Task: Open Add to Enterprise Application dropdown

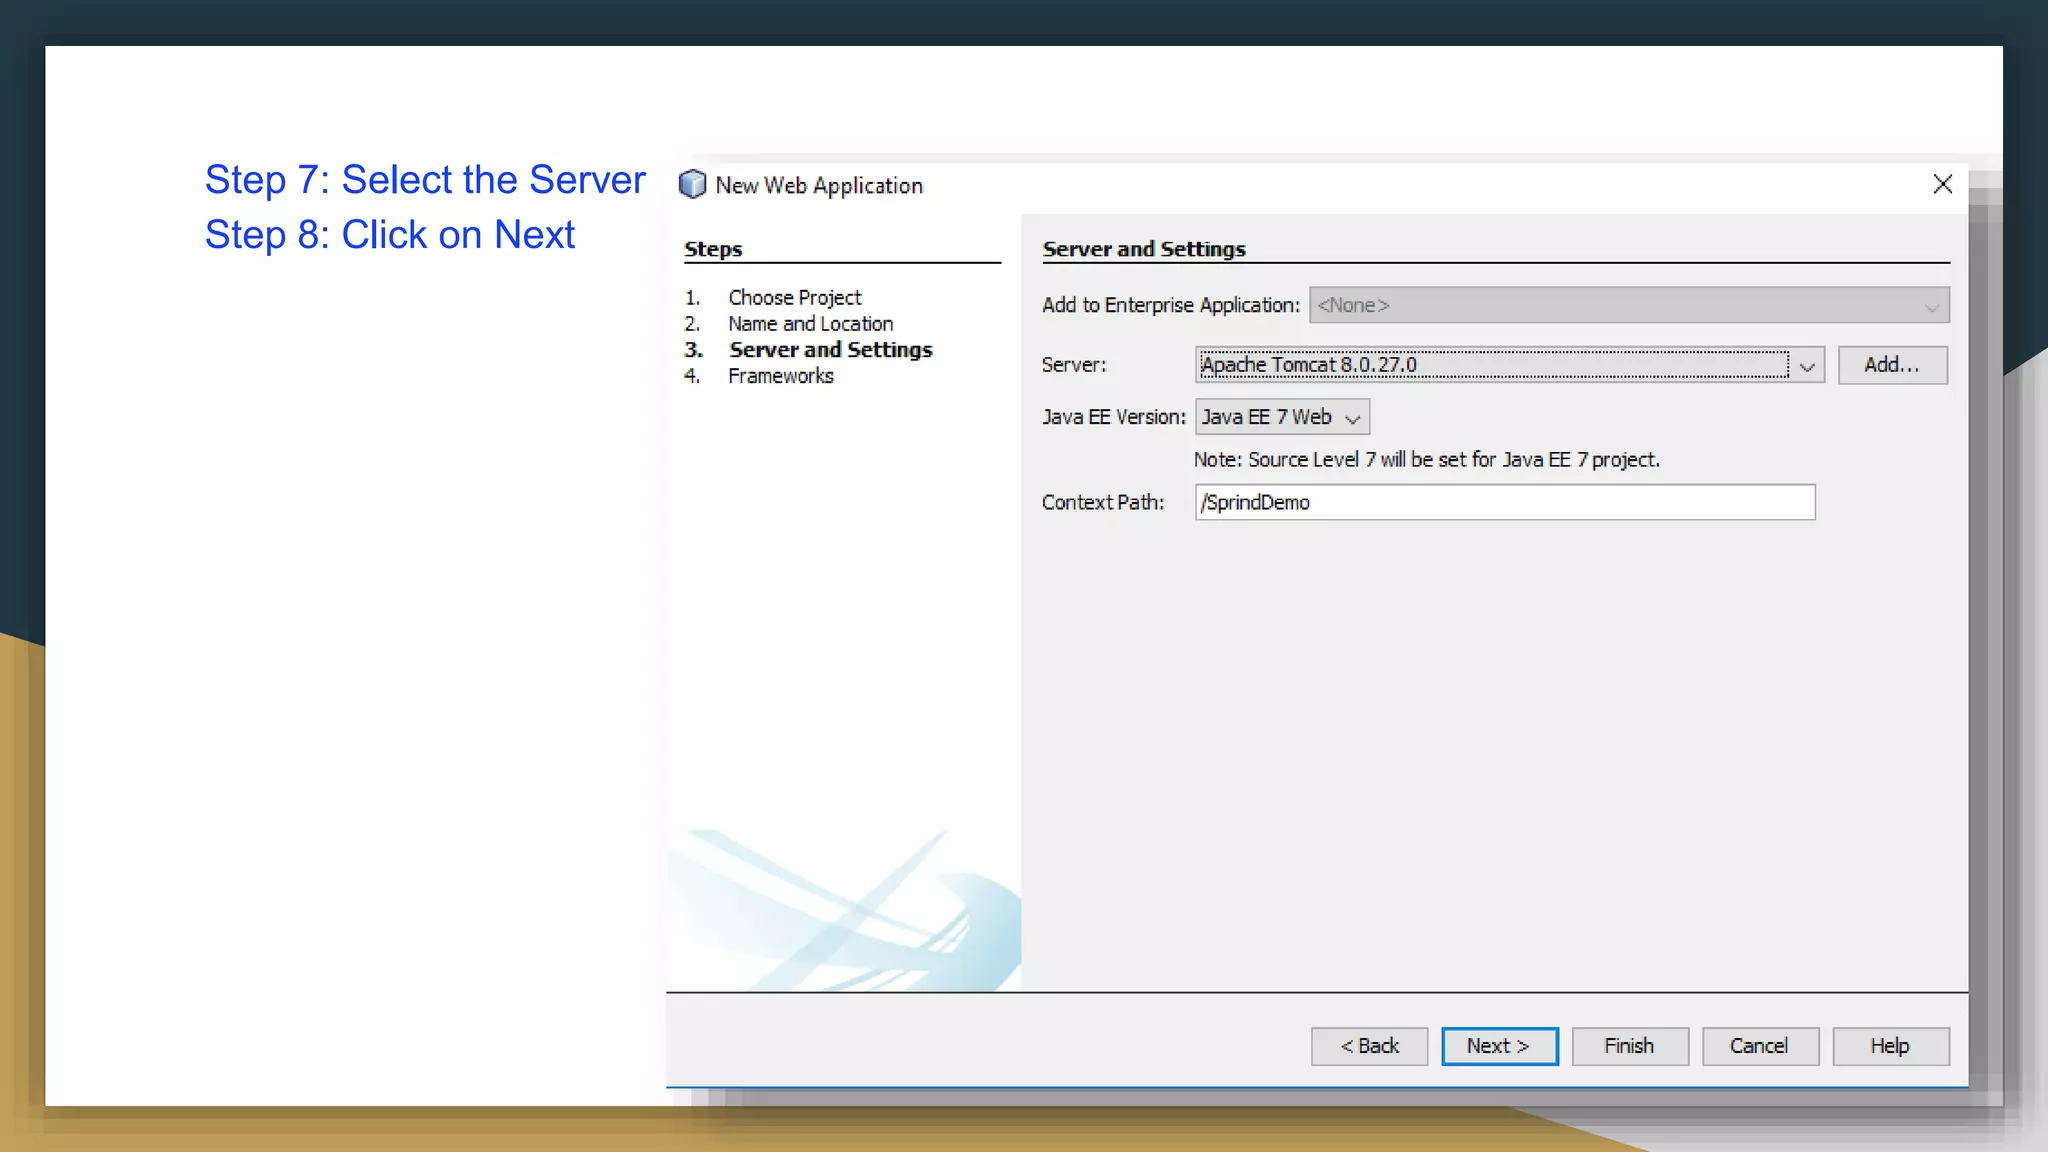Action: (x=1931, y=306)
